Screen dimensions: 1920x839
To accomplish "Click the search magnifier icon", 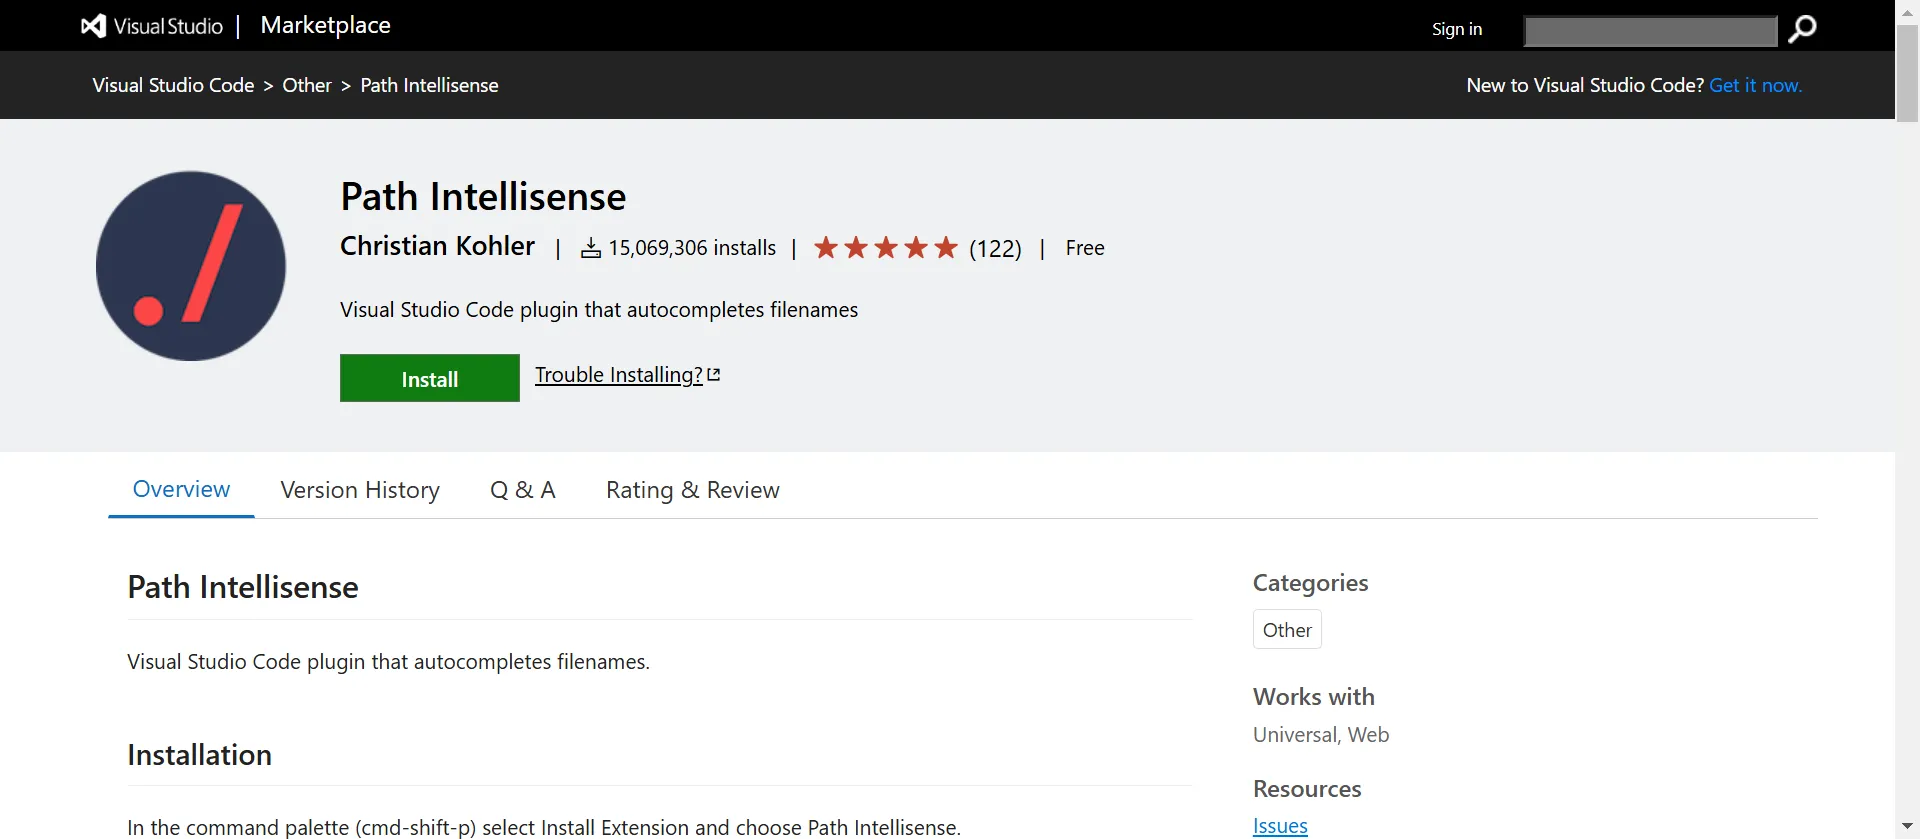I will (x=1802, y=29).
